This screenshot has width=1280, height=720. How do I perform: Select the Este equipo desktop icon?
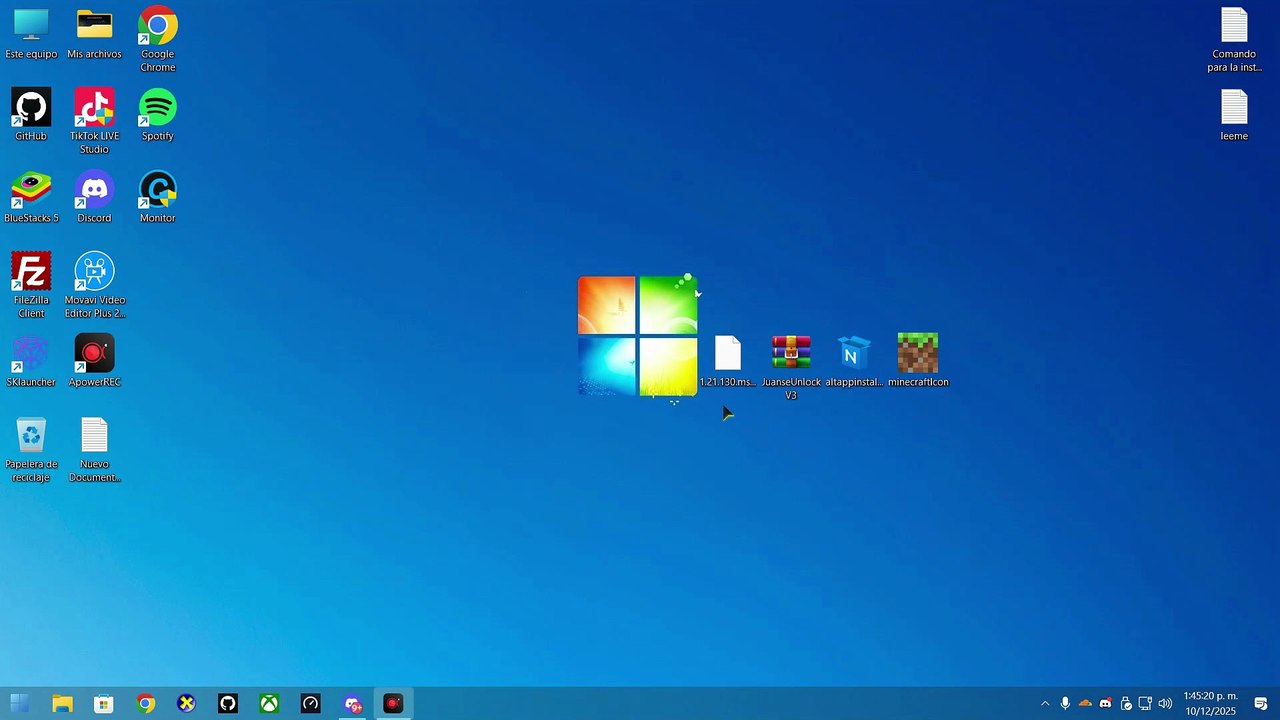(x=31, y=34)
